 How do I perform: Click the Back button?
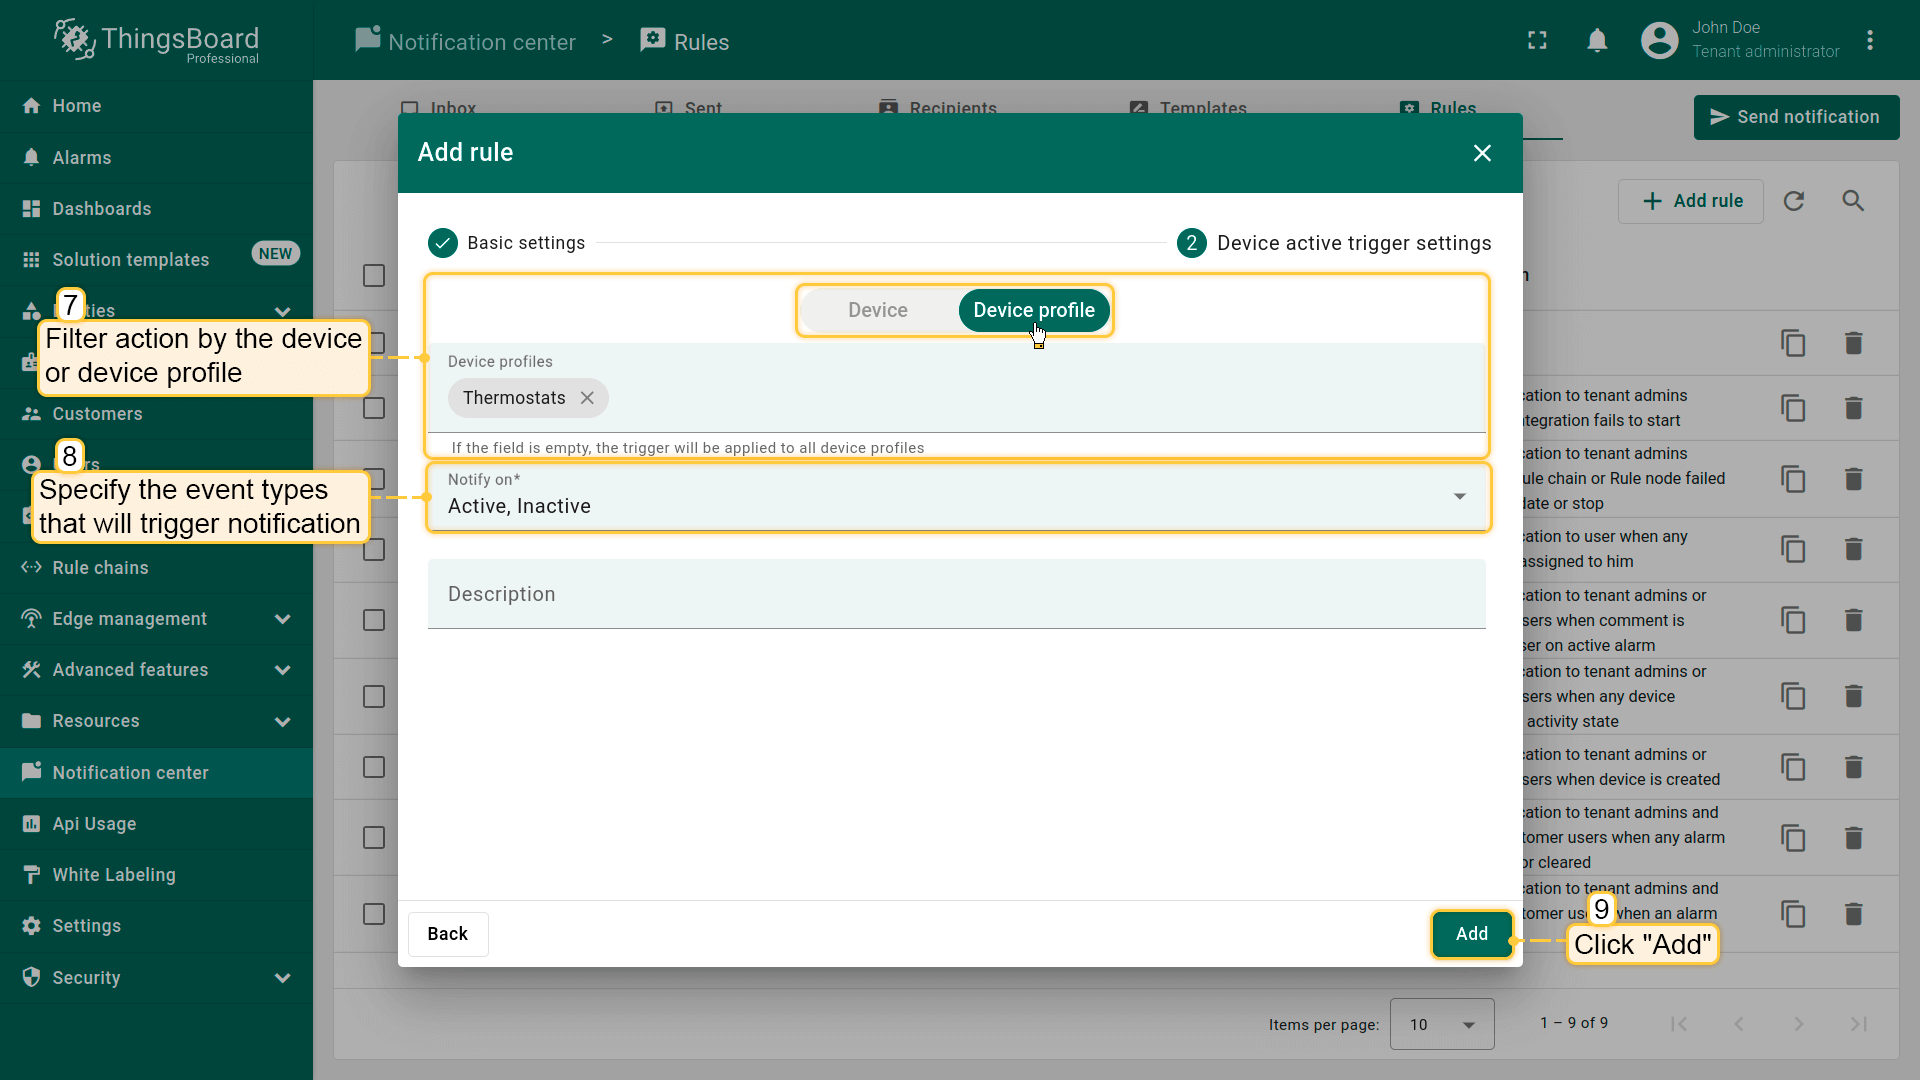tap(447, 934)
